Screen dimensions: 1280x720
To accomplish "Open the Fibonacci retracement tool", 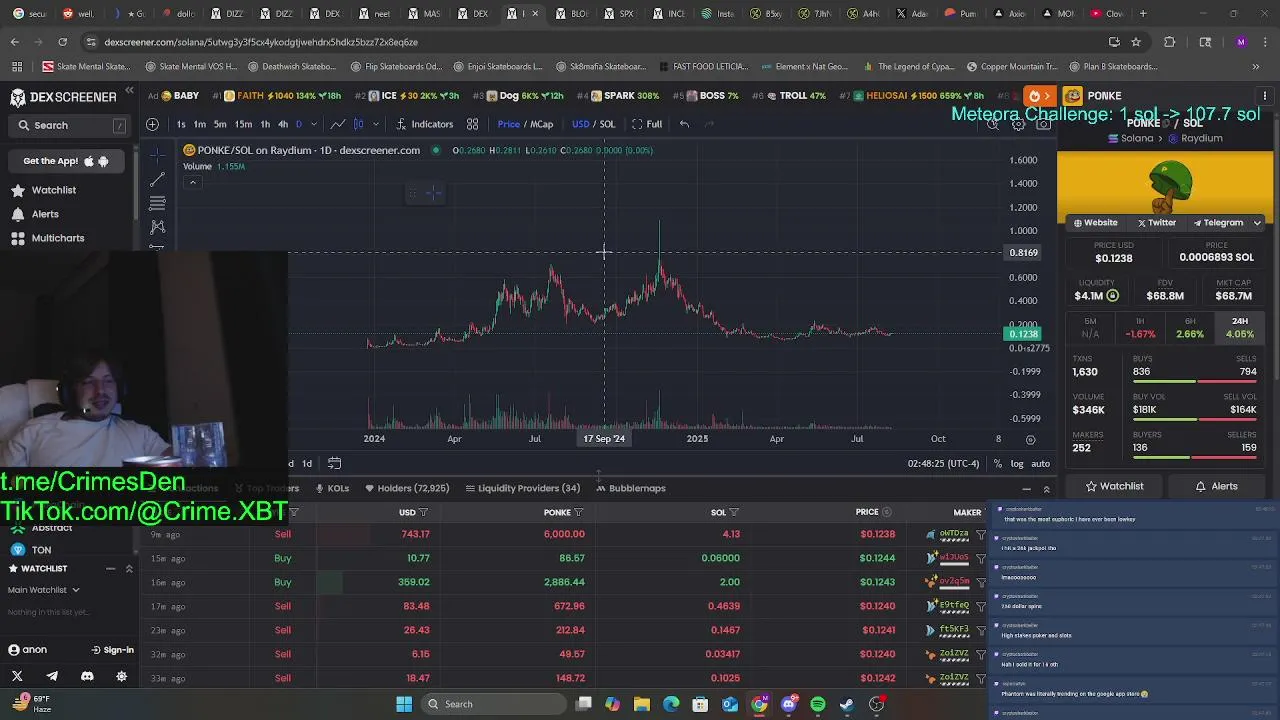I will tap(157, 203).
